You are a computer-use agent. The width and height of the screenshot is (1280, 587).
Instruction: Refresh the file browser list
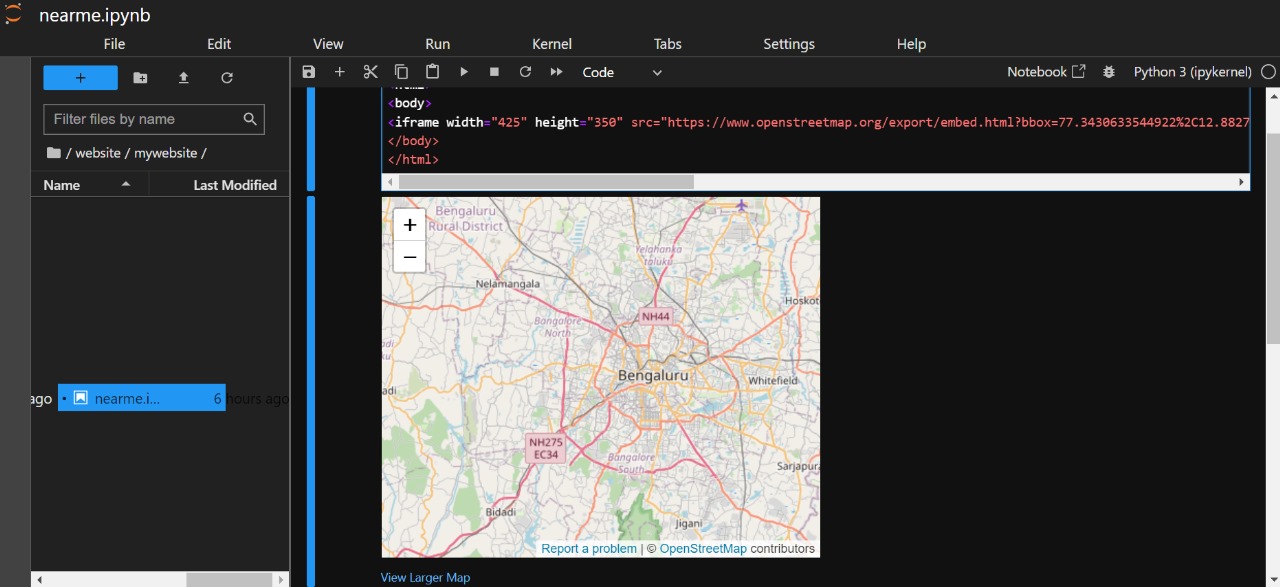[x=227, y=78]
